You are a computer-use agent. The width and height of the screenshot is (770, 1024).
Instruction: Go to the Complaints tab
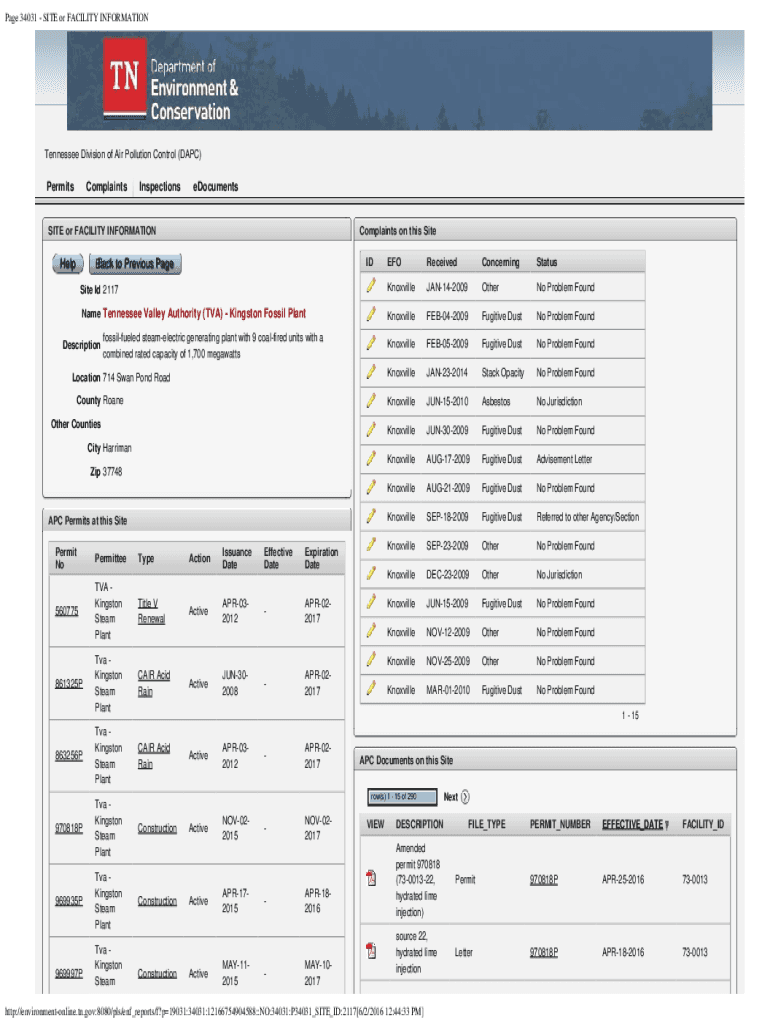106,187
